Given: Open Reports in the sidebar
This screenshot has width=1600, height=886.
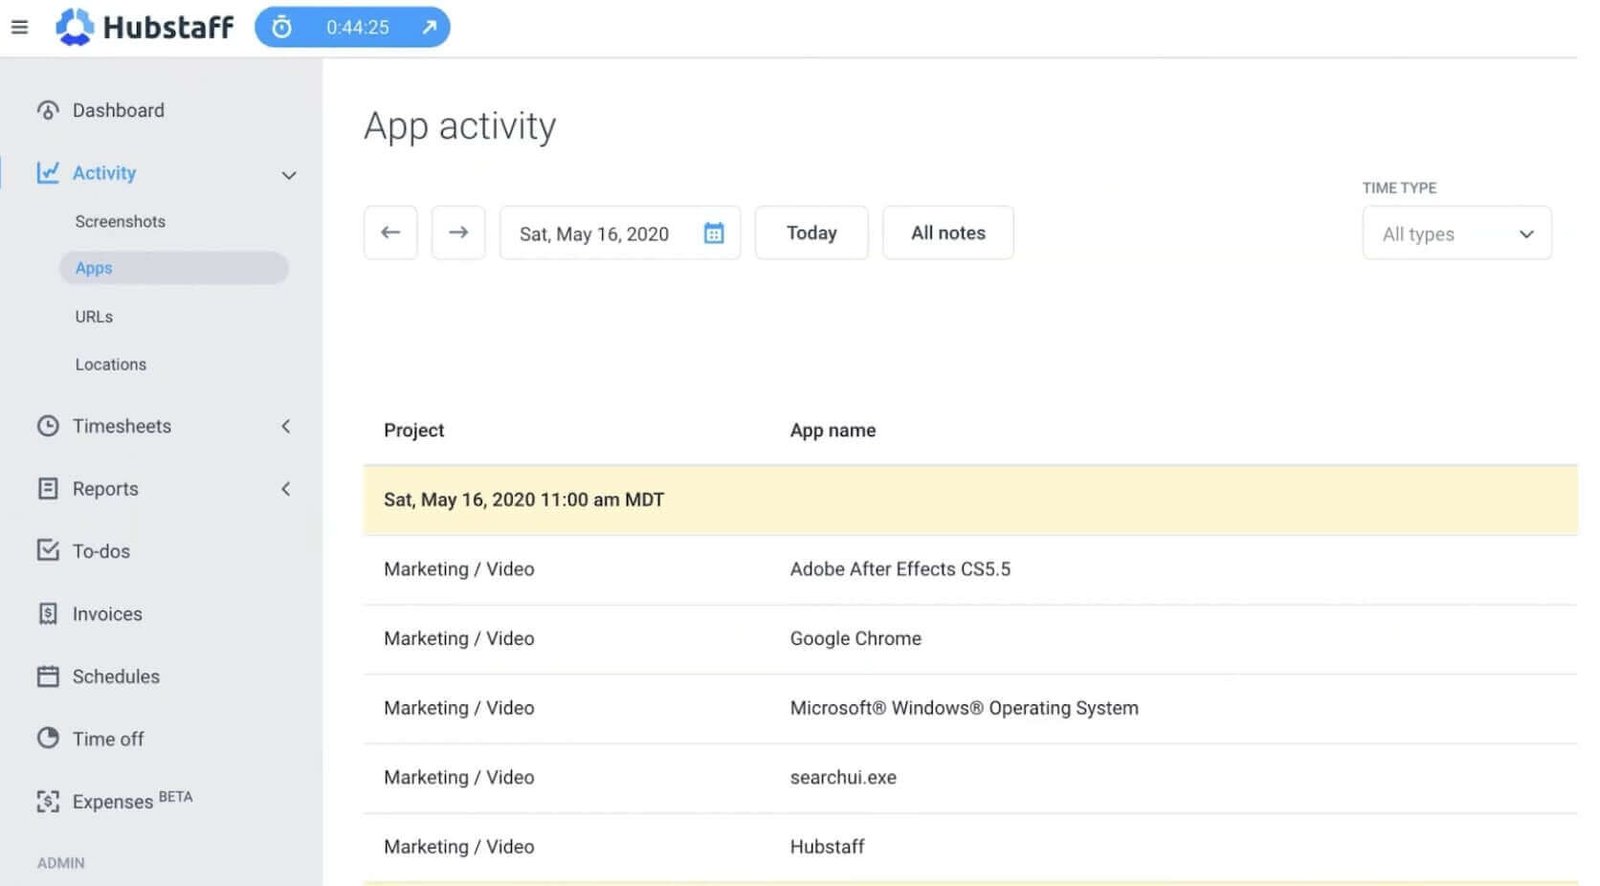Looking at the screenshot, I should [x=105, y=489].
